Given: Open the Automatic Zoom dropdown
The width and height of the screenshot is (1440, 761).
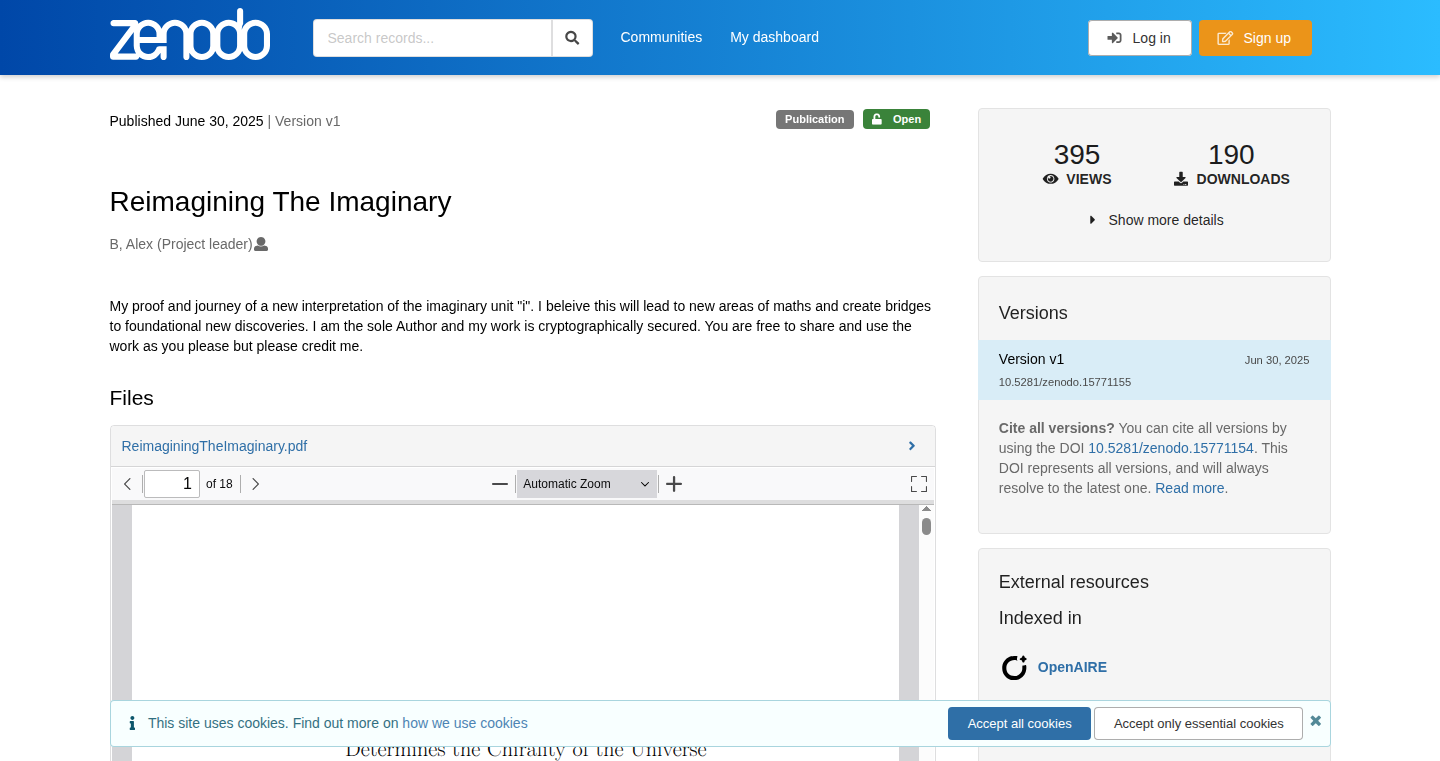Looking at the screenshot, I should tap(587, 484).
